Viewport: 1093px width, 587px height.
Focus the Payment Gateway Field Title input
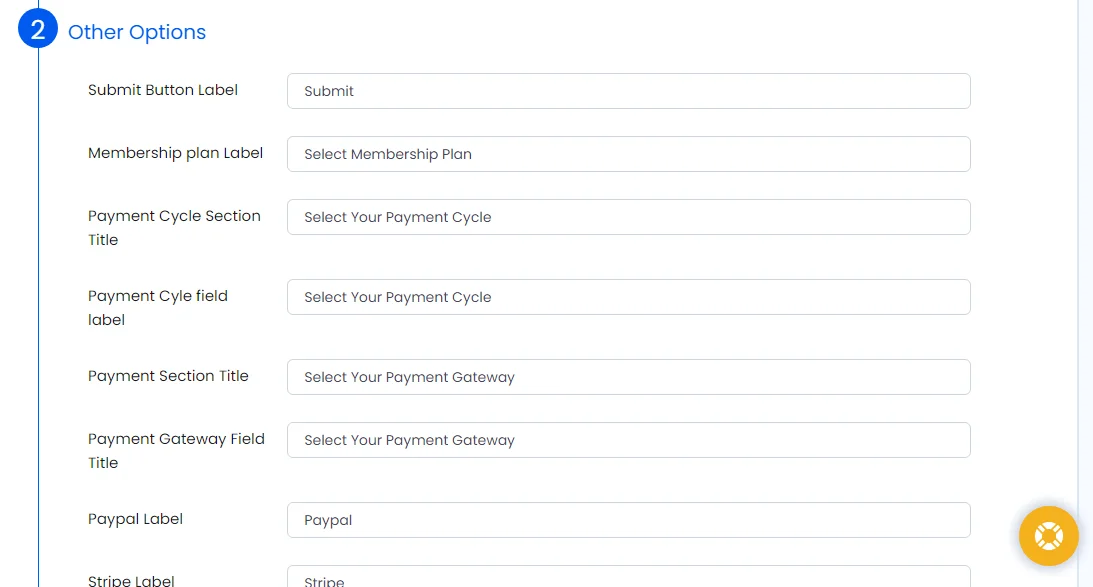point(628,440)
